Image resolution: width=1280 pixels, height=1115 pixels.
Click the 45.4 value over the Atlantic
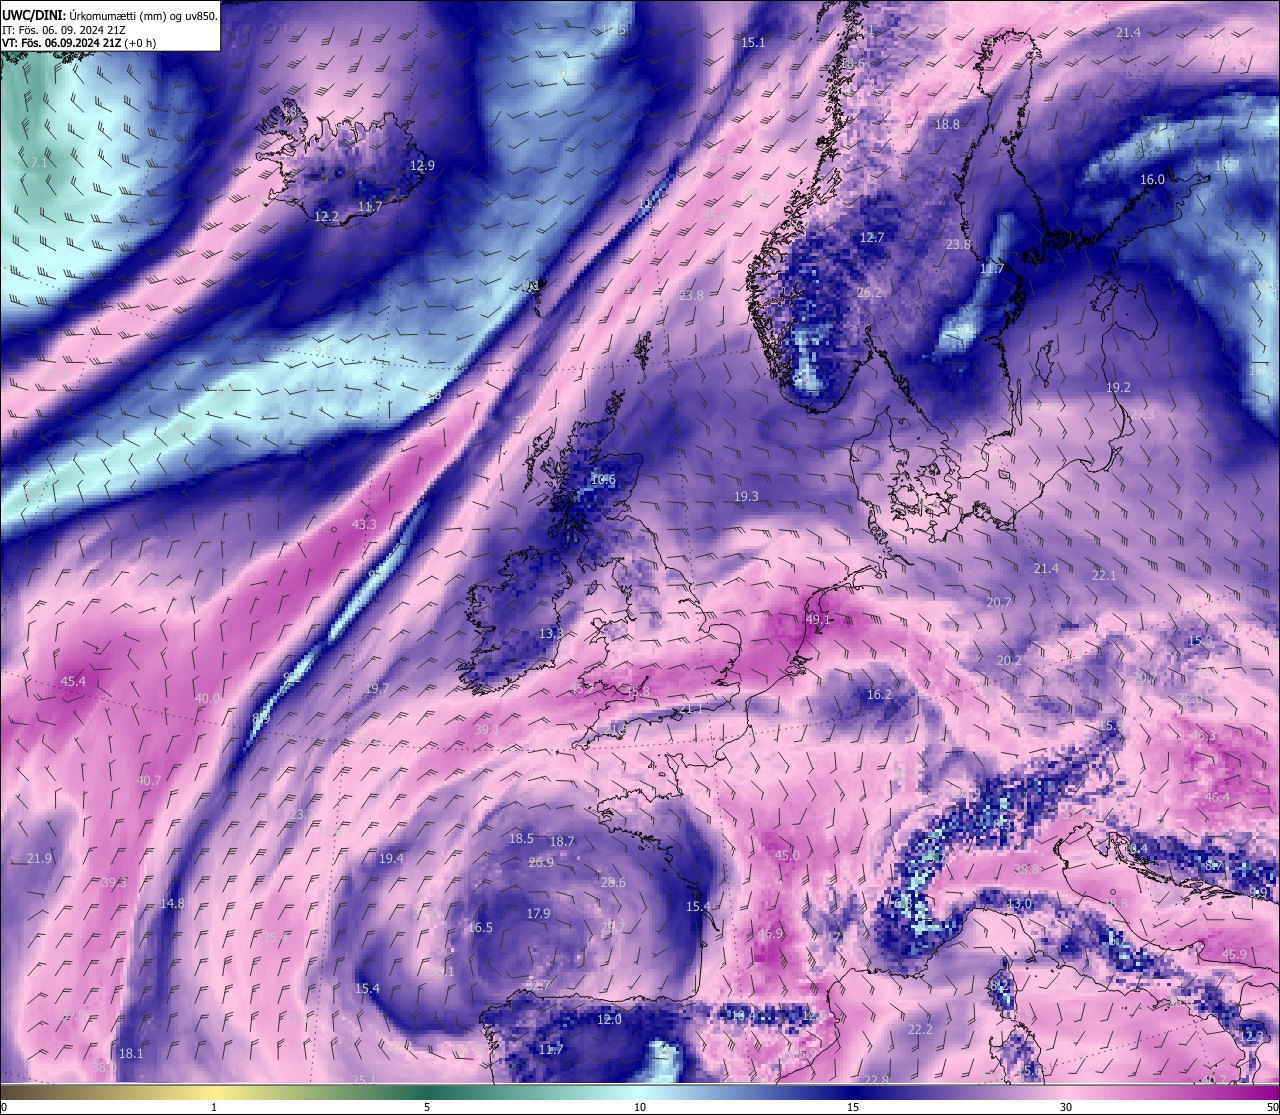click(73, 681)
